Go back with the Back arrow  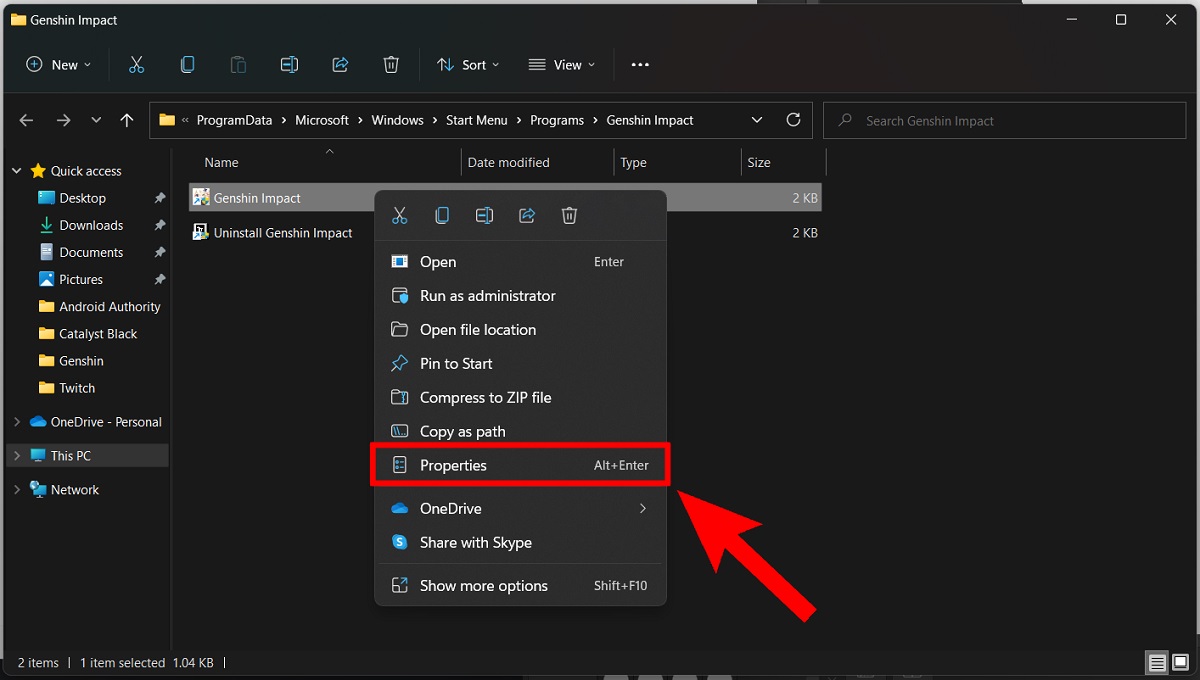pos(27,120)
